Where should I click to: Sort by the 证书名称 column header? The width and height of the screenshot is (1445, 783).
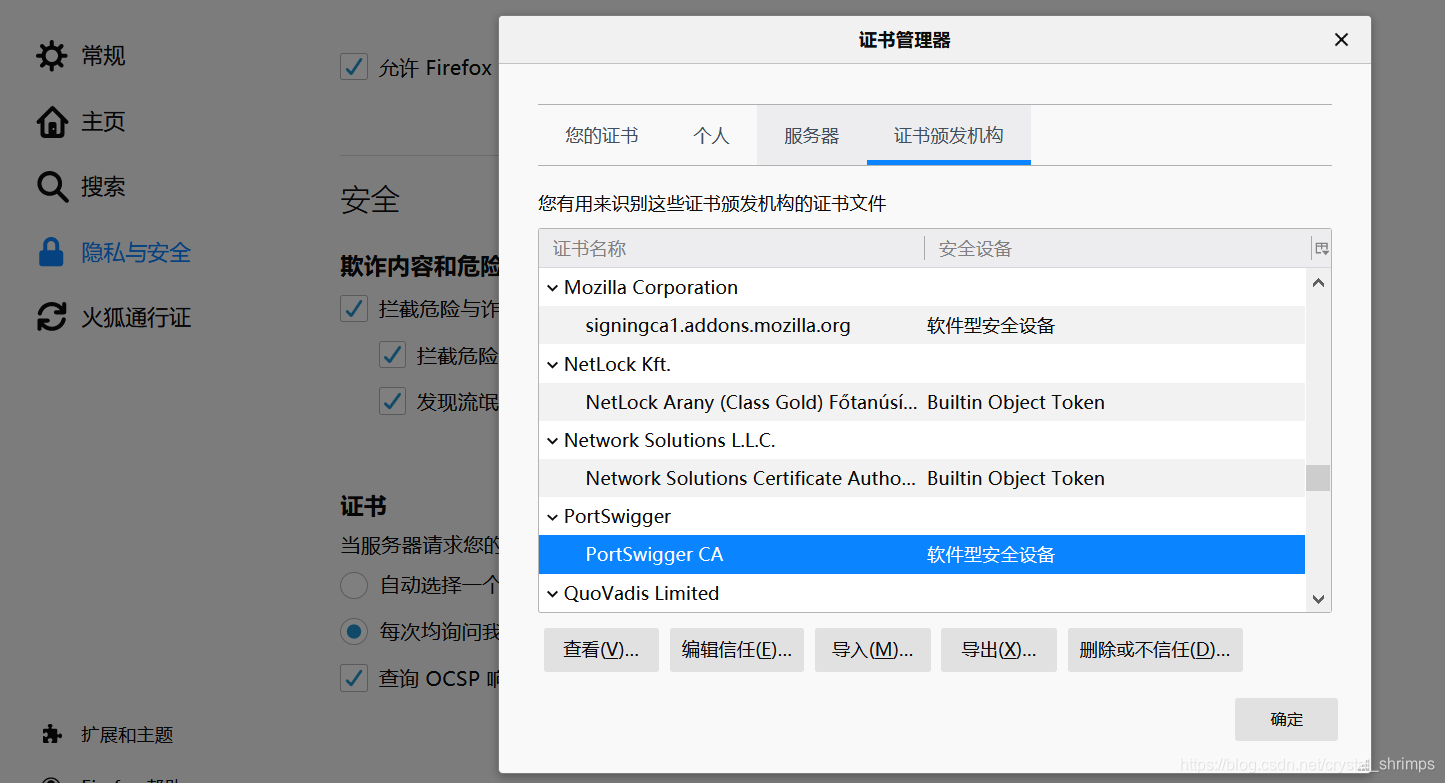[x=731, y=248]
